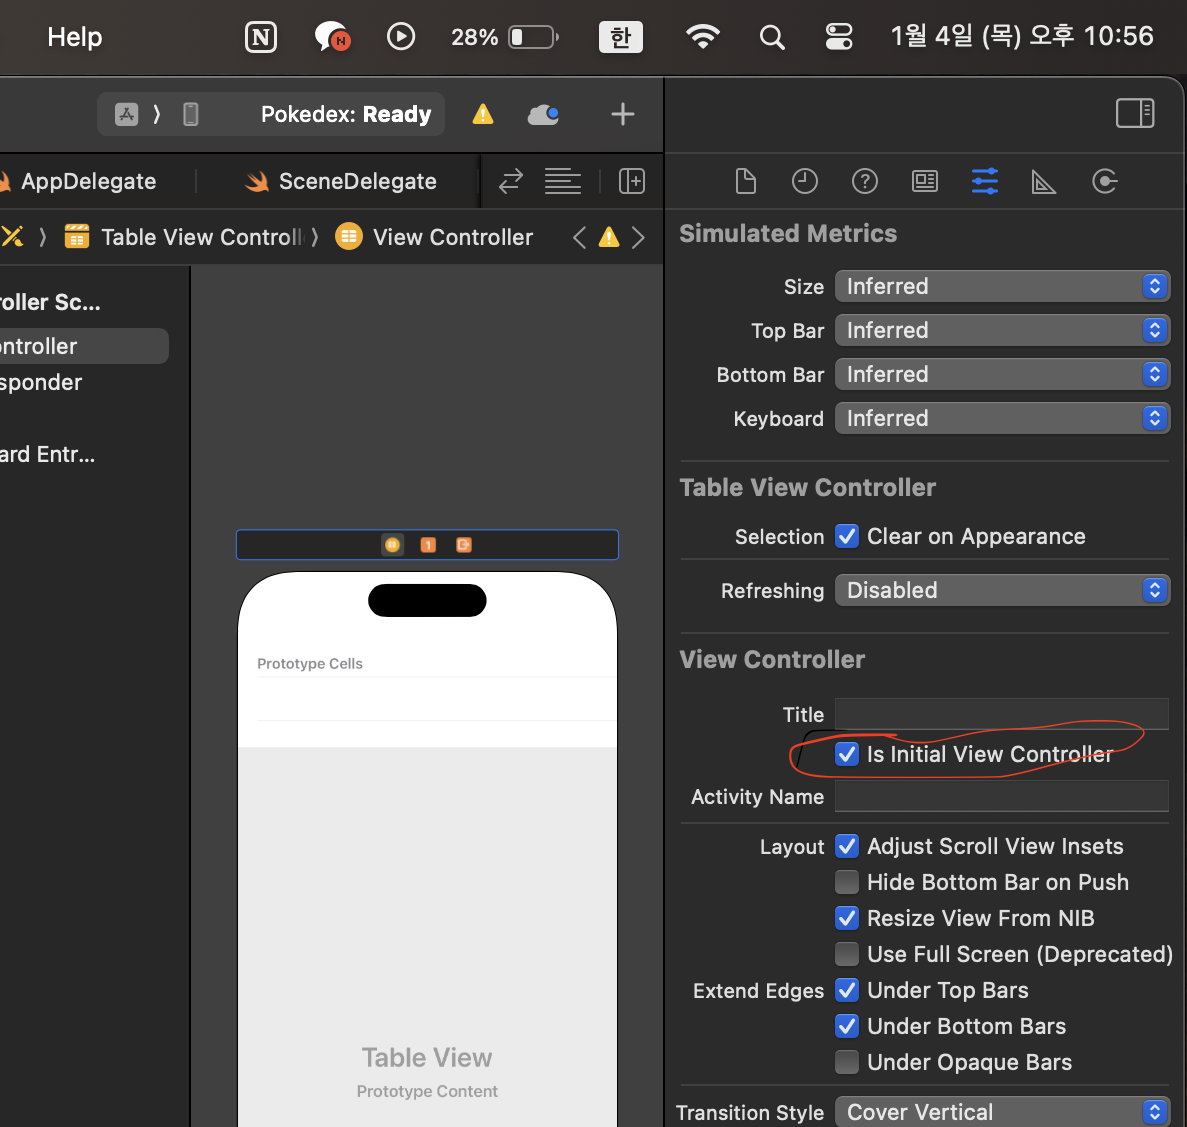Open Spotlight search in menu bar

pyautogui.click(x=771, y=36)
